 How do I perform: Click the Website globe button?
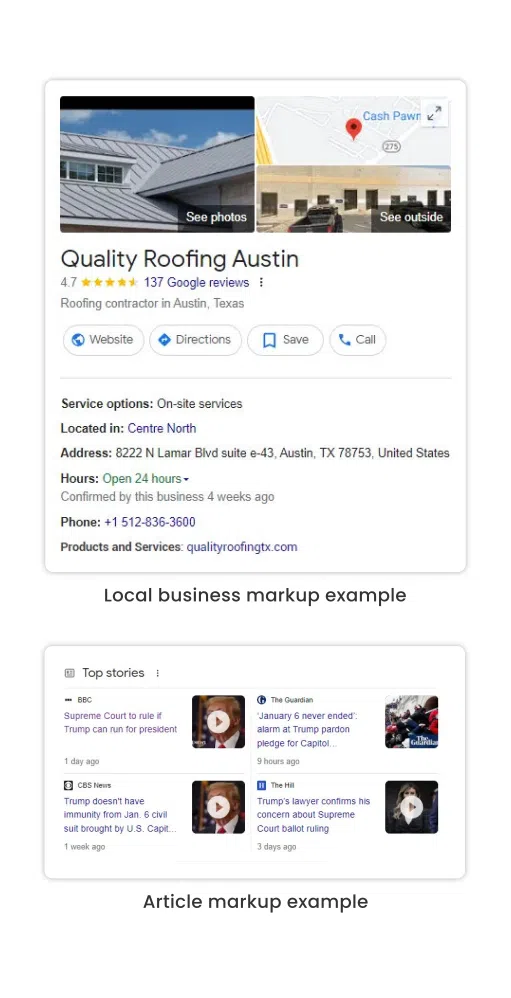(103, 340)
